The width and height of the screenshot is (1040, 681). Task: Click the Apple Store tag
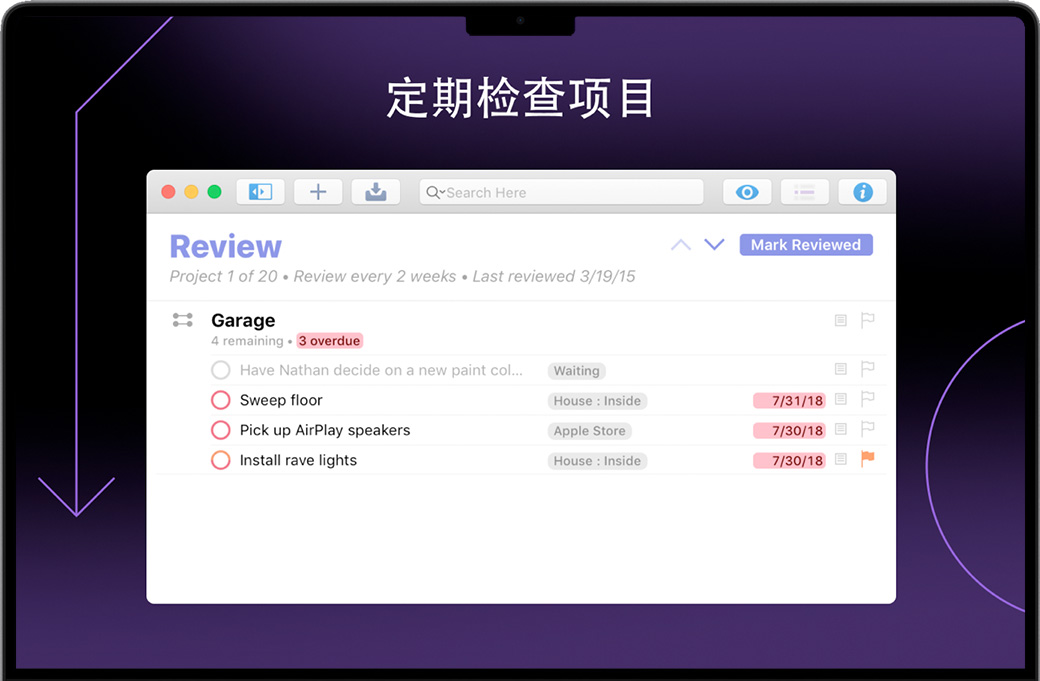tap(589, 431)
